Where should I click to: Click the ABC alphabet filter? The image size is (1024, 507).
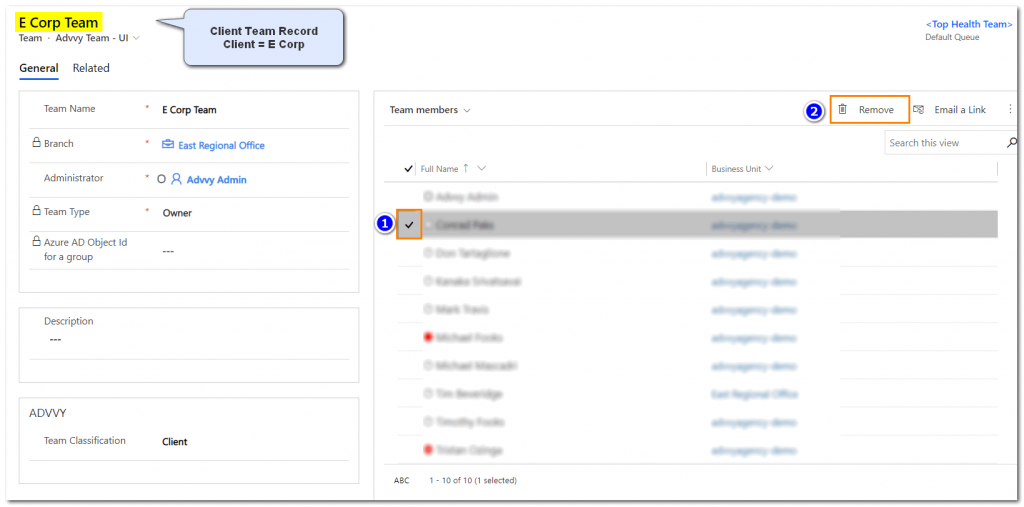pos(402,480)
